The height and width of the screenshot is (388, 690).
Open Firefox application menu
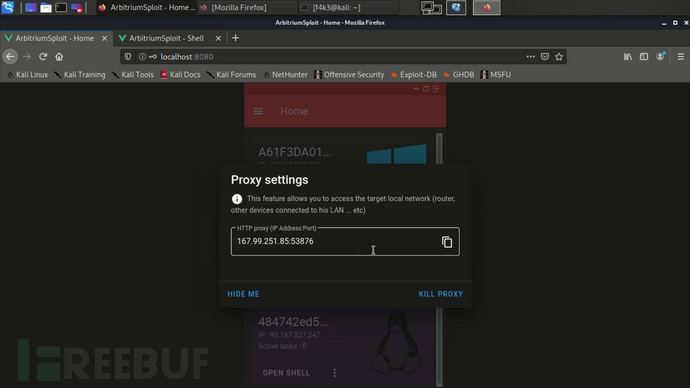(681, 57)
